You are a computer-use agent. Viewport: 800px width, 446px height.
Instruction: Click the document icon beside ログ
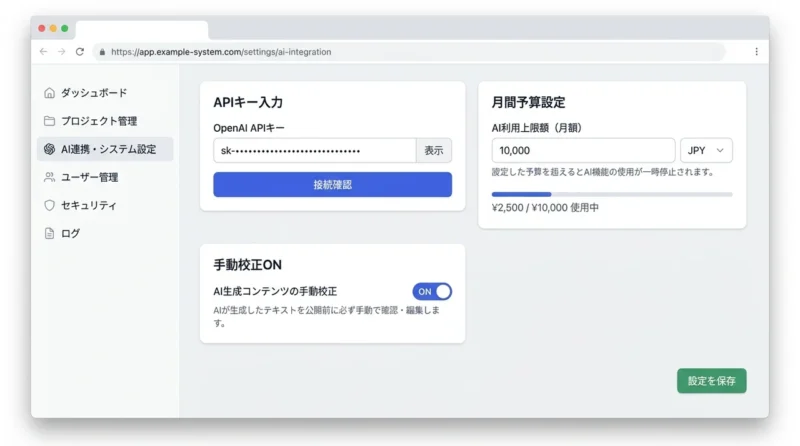[x=49, y=233]
